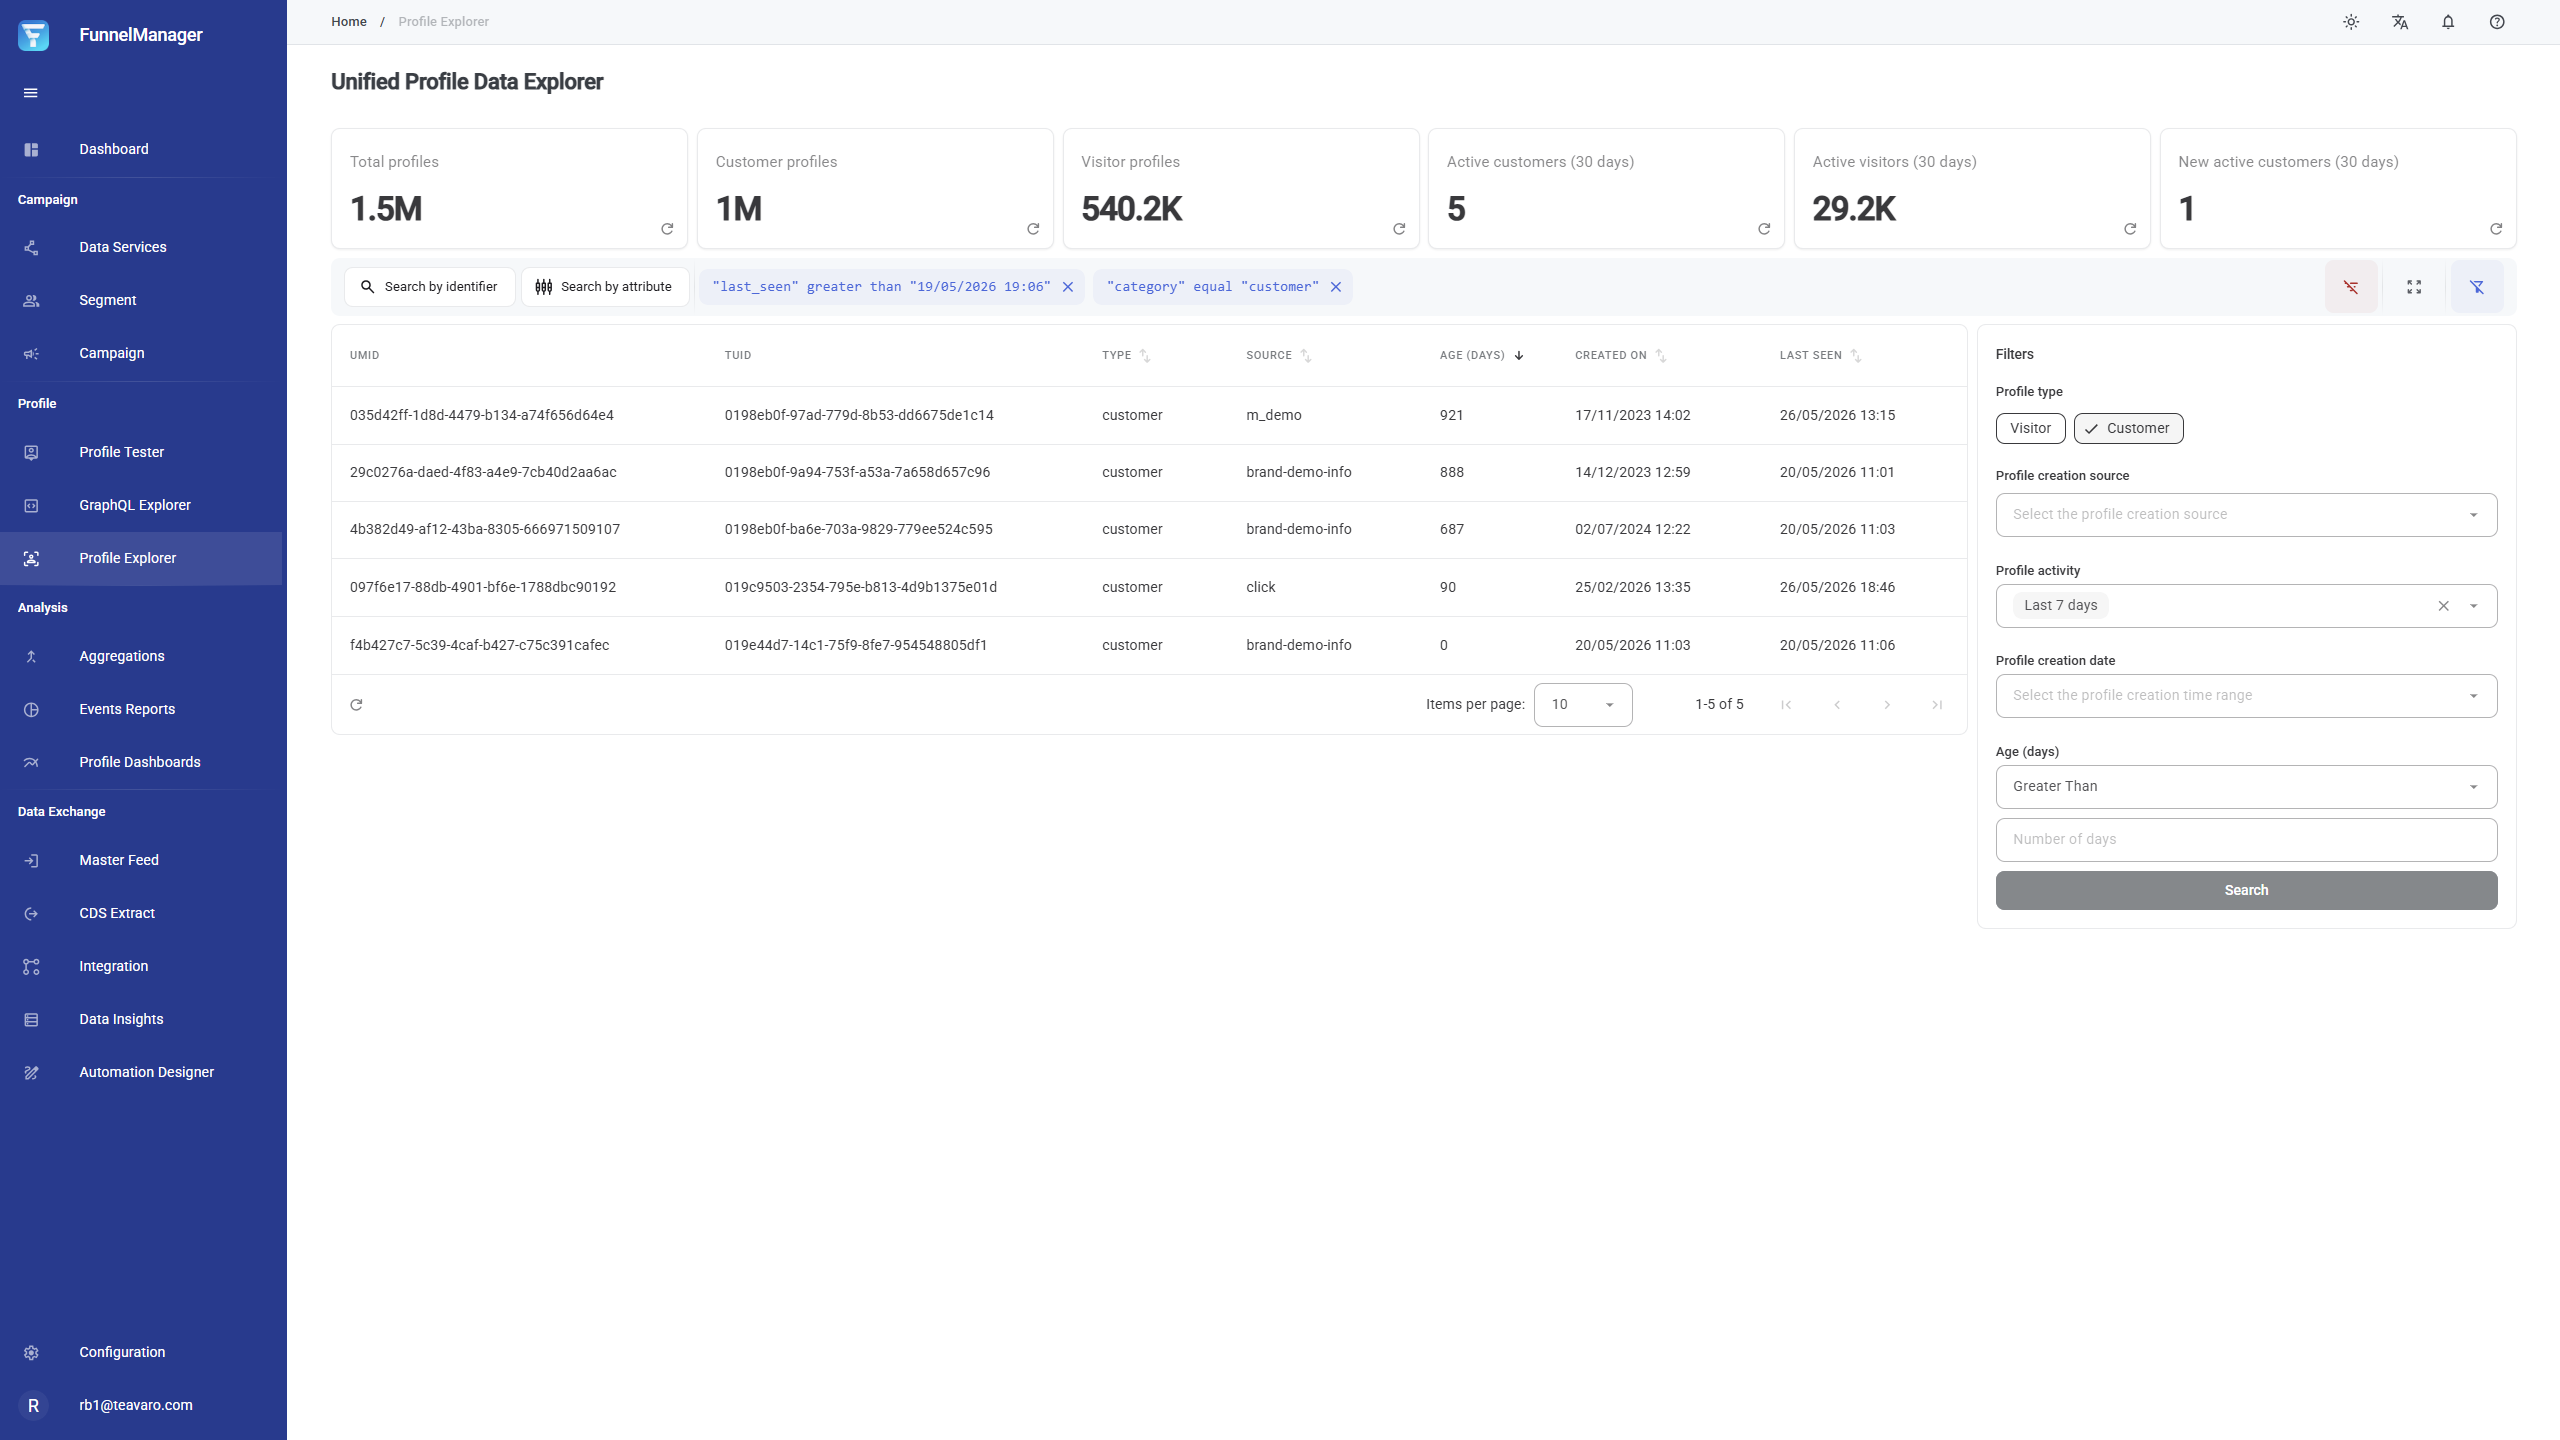The image size is (2560, 1440).
Task: Open the Profile creation date dropdown
Action: [x=2246, y=696]
